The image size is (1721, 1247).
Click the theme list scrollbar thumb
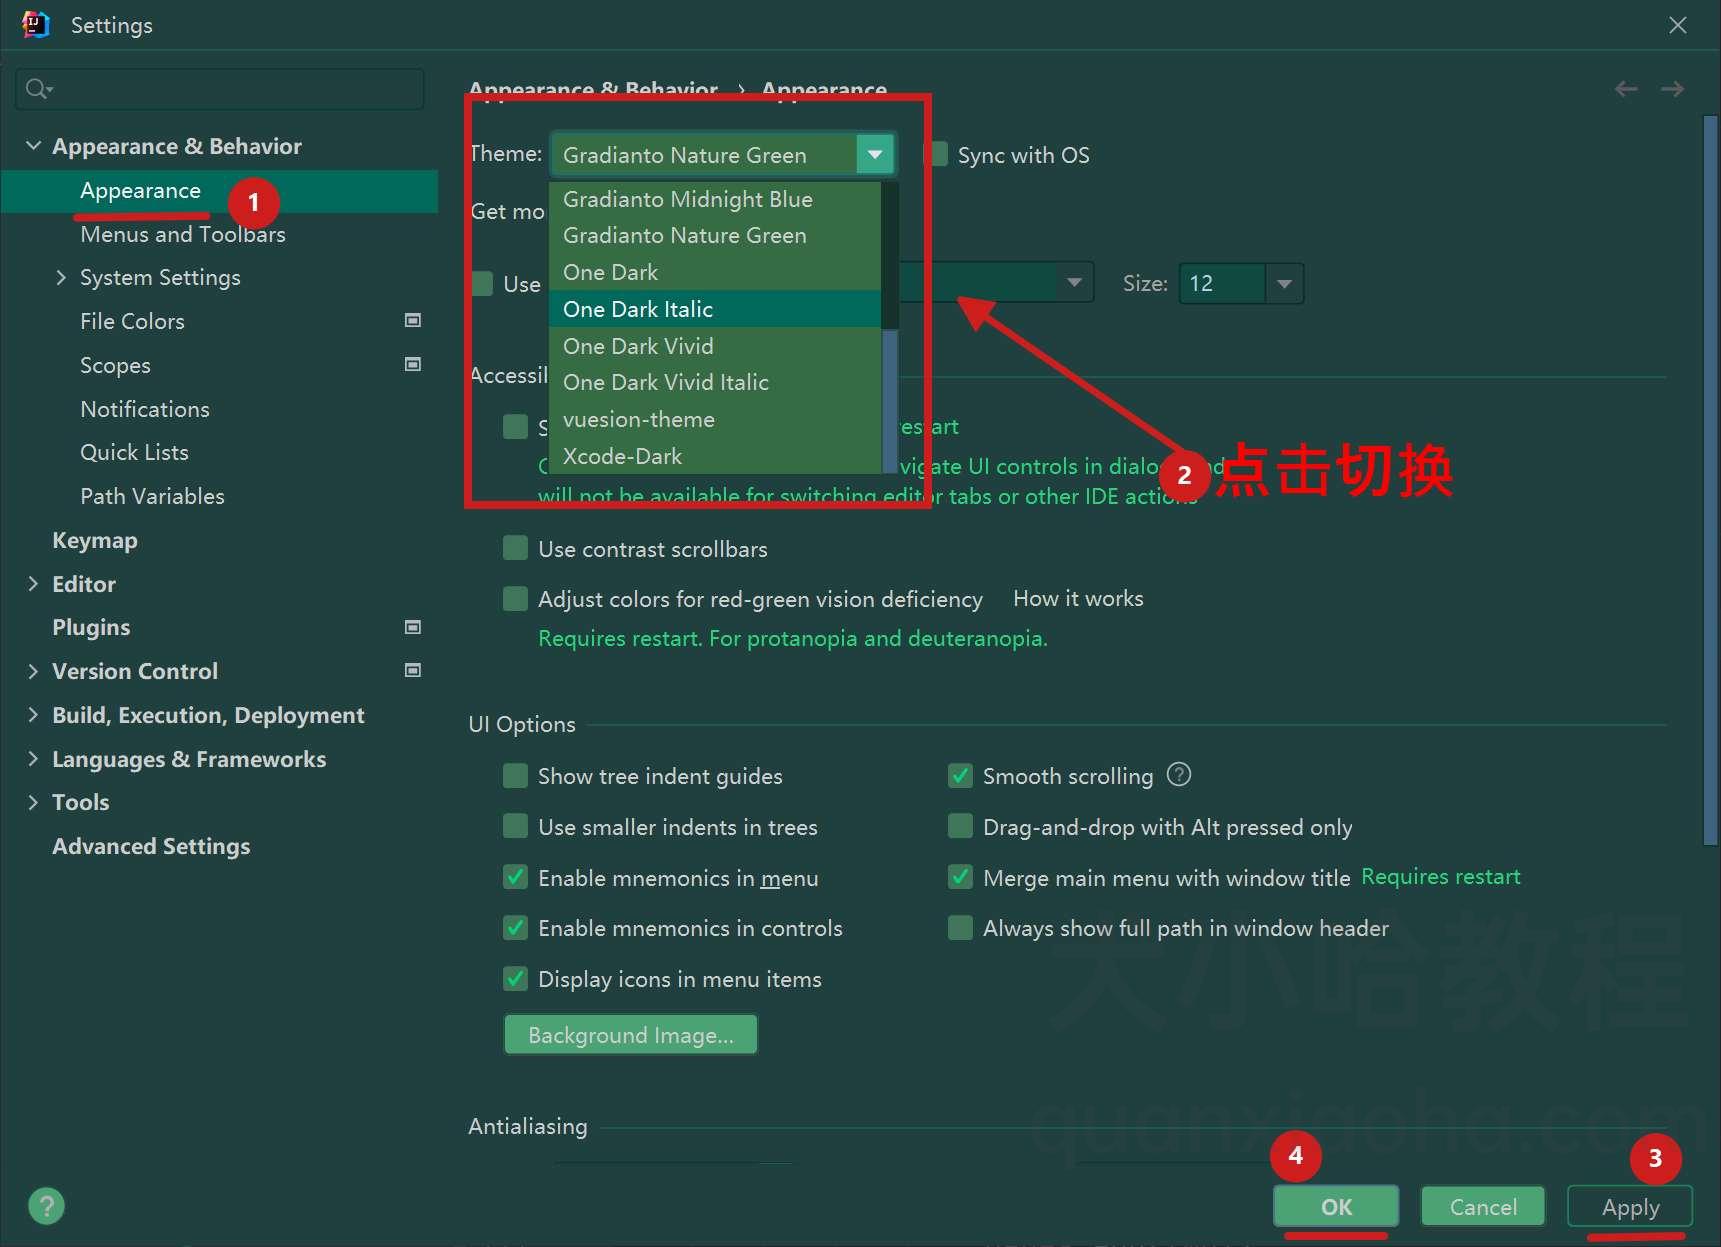point(890,401)
